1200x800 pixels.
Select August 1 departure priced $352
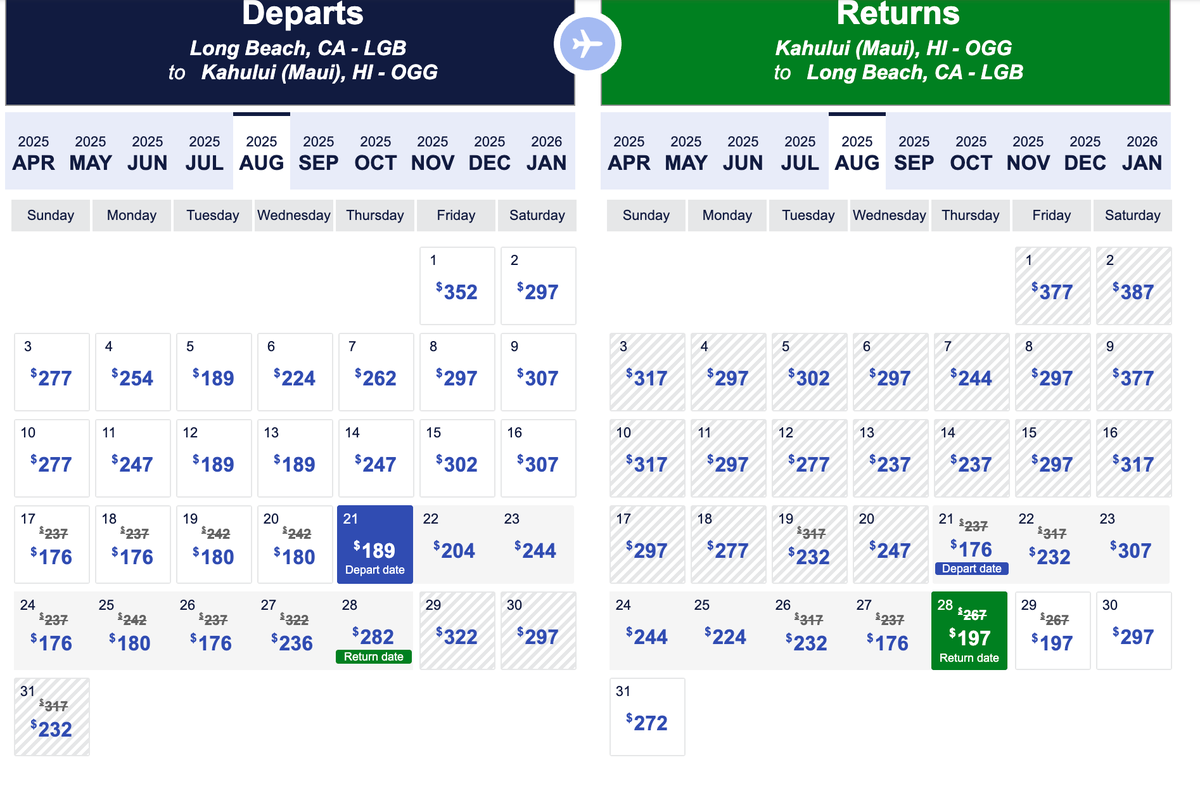457,286
